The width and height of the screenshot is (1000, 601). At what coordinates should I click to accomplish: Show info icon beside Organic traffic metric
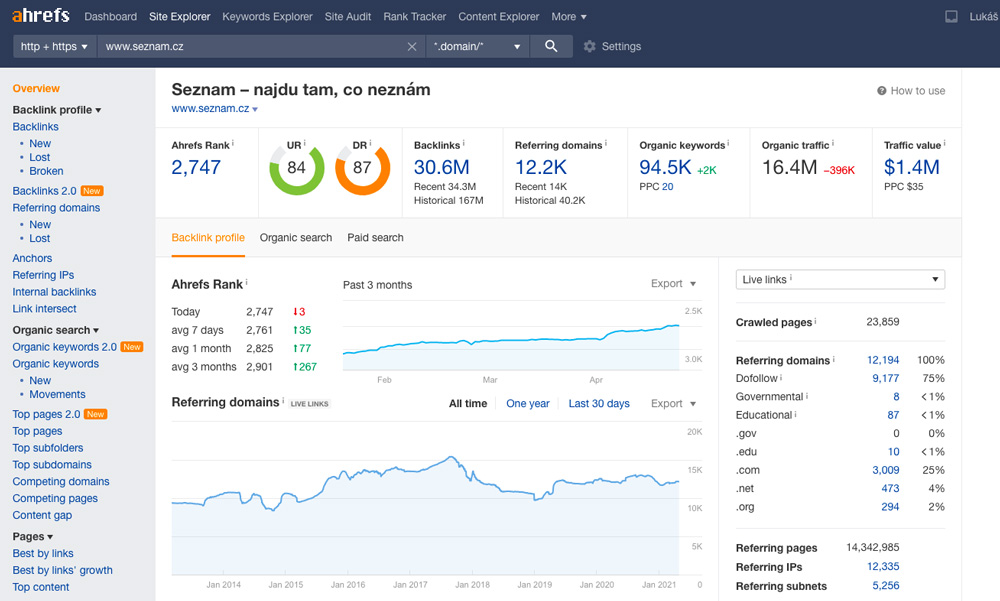(833, 144)
